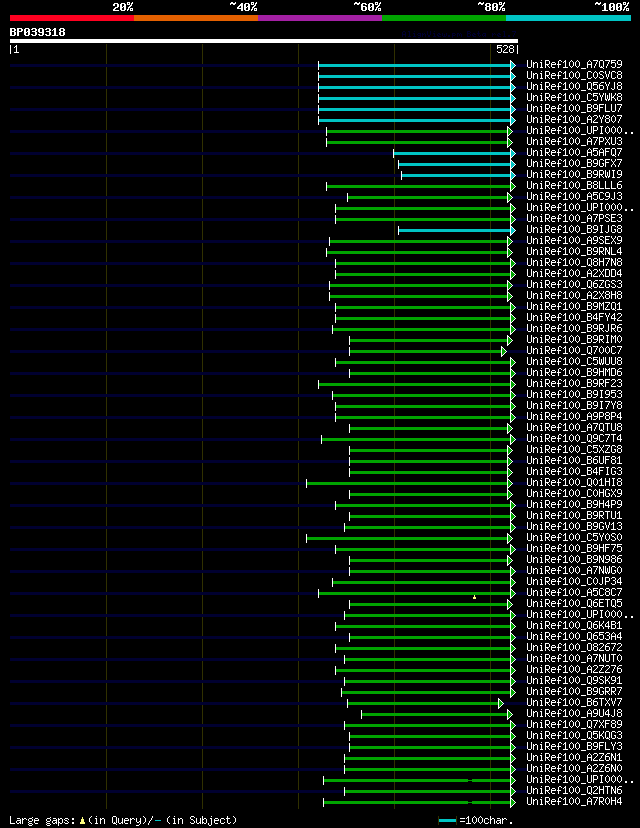Open the UniRef100_B4FY42 sequence label
Viewport: 640px width, 828px height.
point(574,317)
